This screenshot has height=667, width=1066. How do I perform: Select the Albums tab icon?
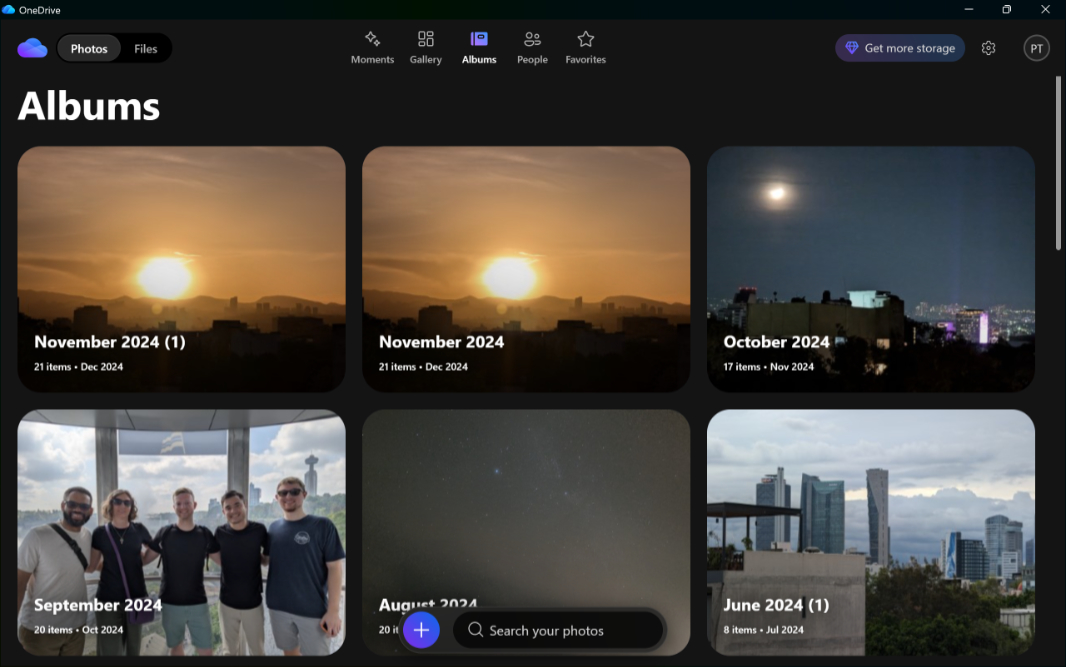(x=479, y=40)
